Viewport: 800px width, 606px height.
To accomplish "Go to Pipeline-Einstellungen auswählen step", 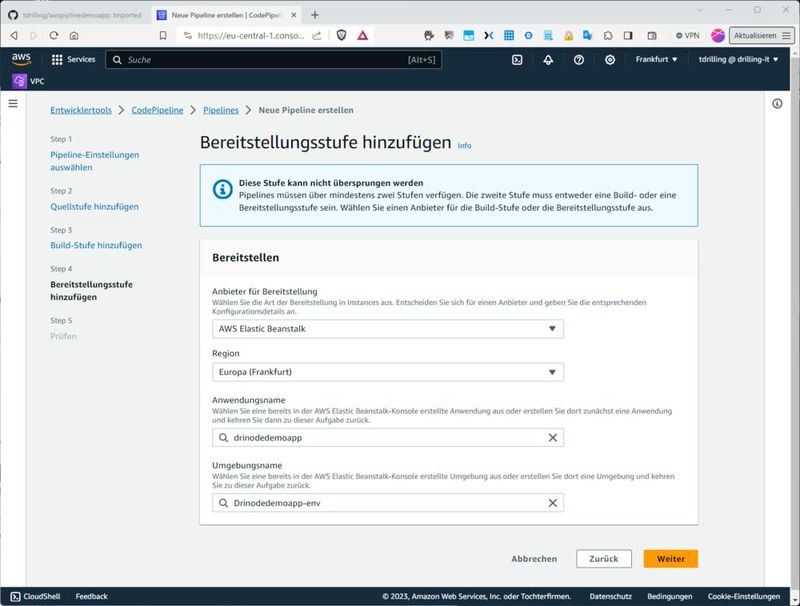I will [94, 161].
